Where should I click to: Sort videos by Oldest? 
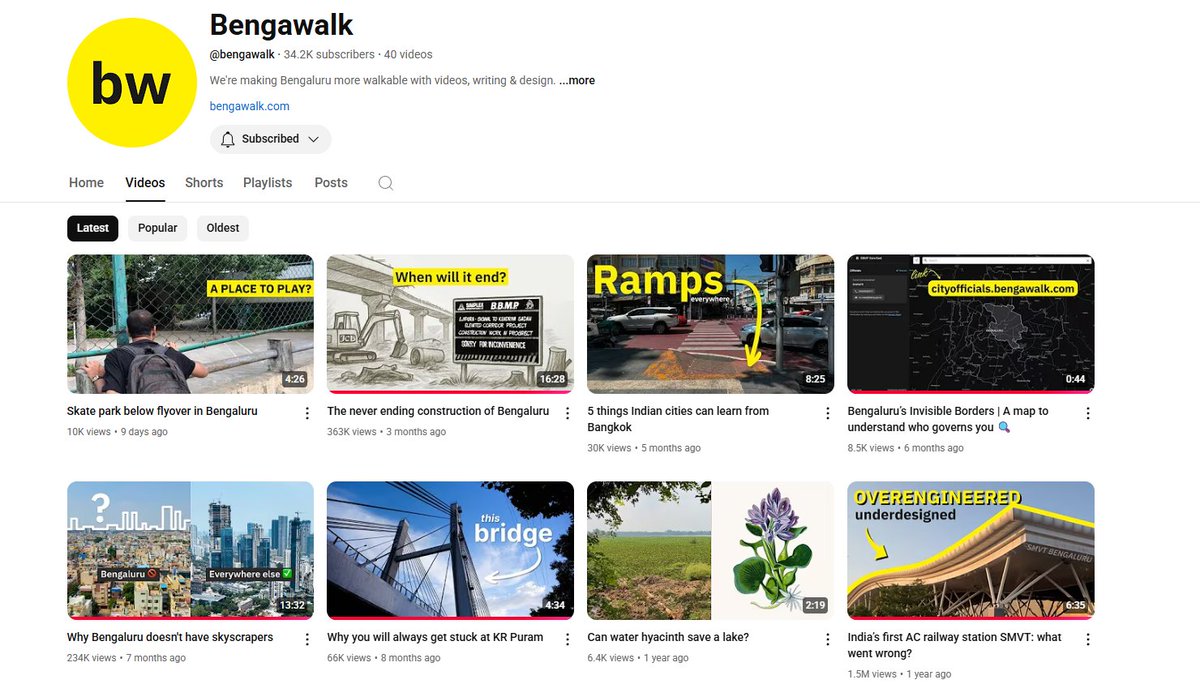pos(223,228)
